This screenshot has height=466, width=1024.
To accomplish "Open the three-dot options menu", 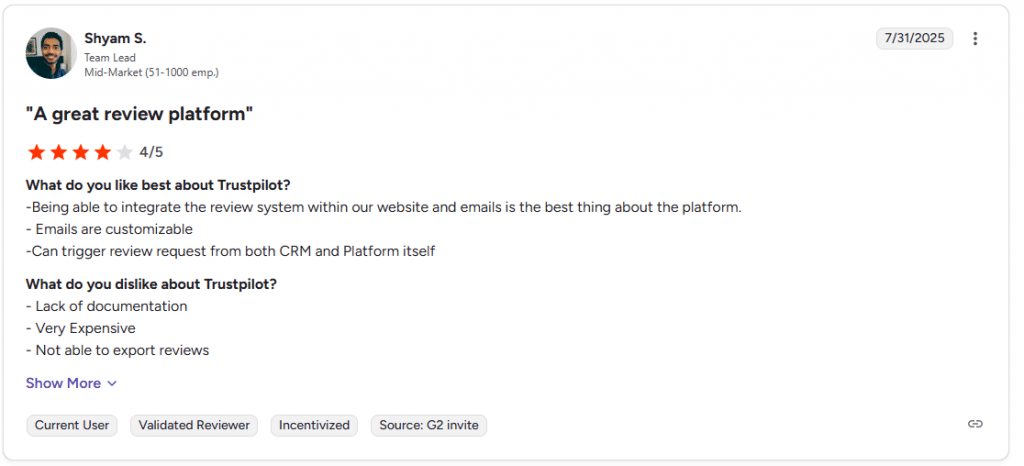I will pos(975,39).
